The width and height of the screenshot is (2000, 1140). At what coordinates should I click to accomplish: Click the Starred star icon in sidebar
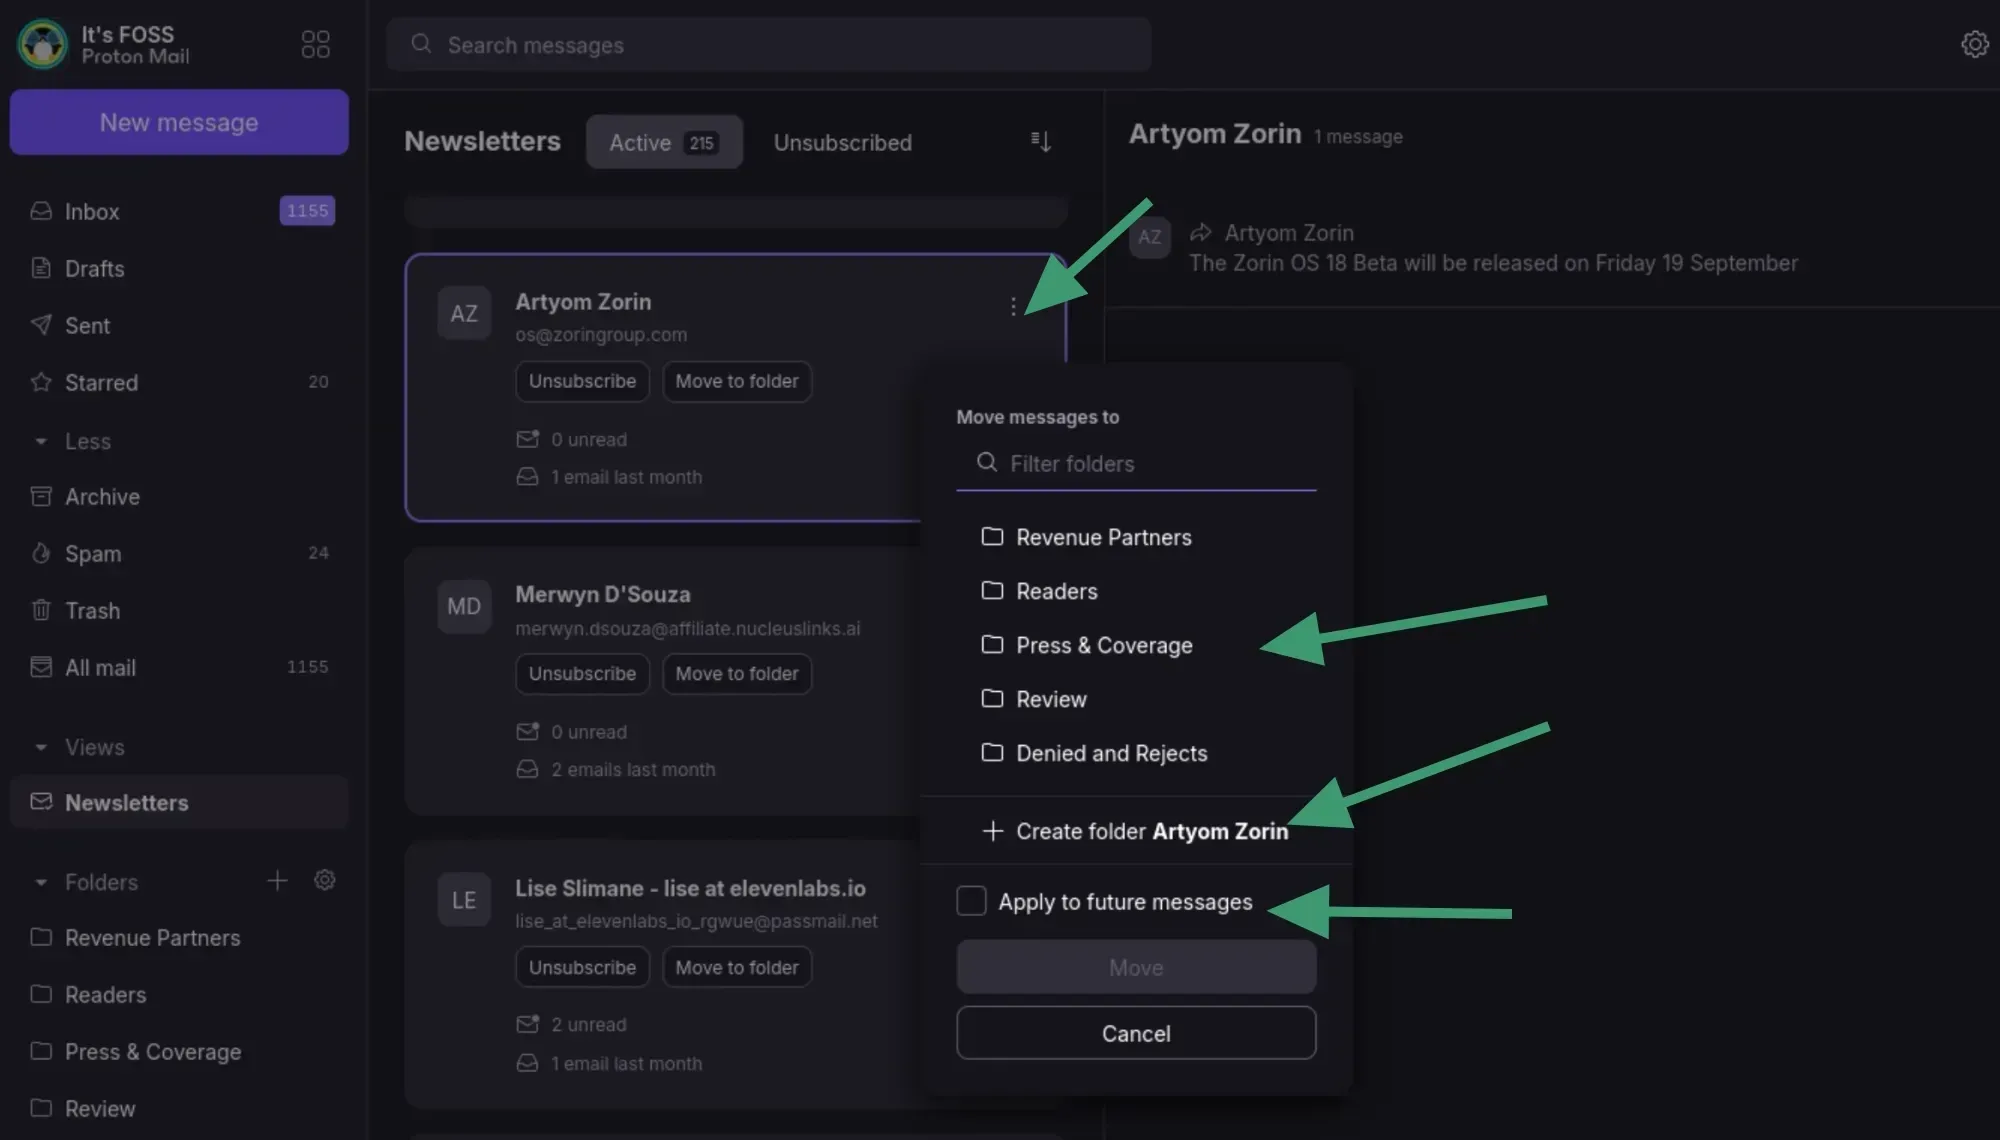point(41,382)
